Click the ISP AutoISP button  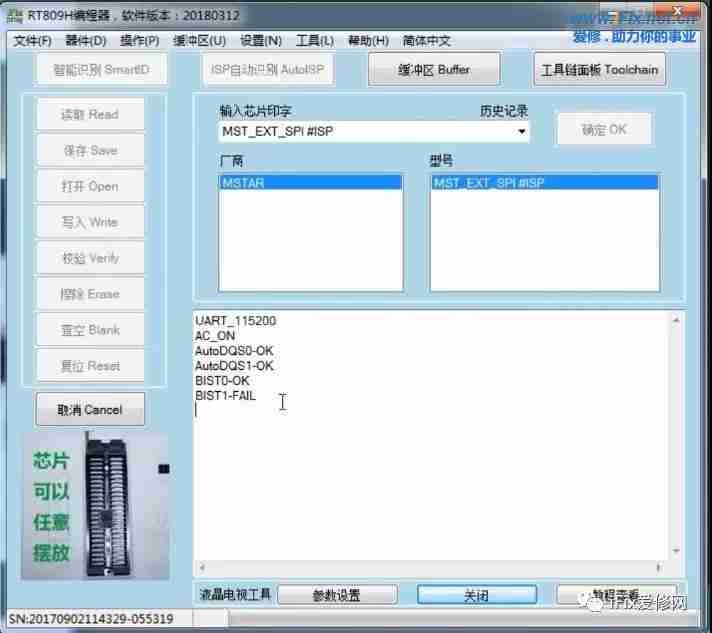click(267, 69)
